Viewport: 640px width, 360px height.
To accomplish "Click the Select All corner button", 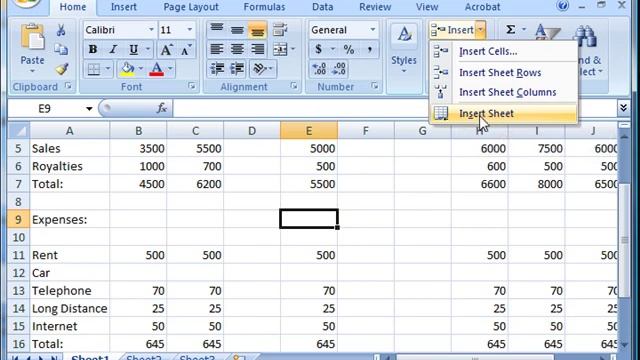I will [x=18, y=131].
